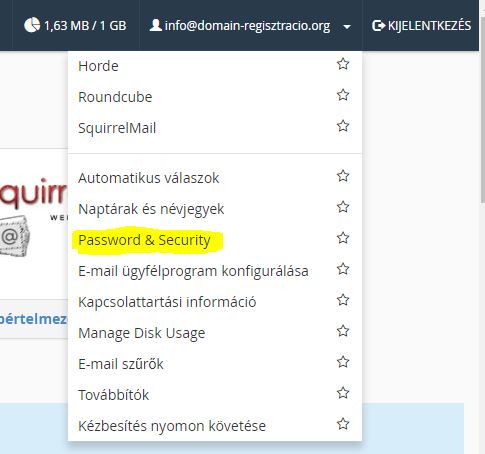The image size is (485, 454).
Task: Open SquirrelMail from the dropdown menu
Action: pyautogui.click(x=117, y=128)
